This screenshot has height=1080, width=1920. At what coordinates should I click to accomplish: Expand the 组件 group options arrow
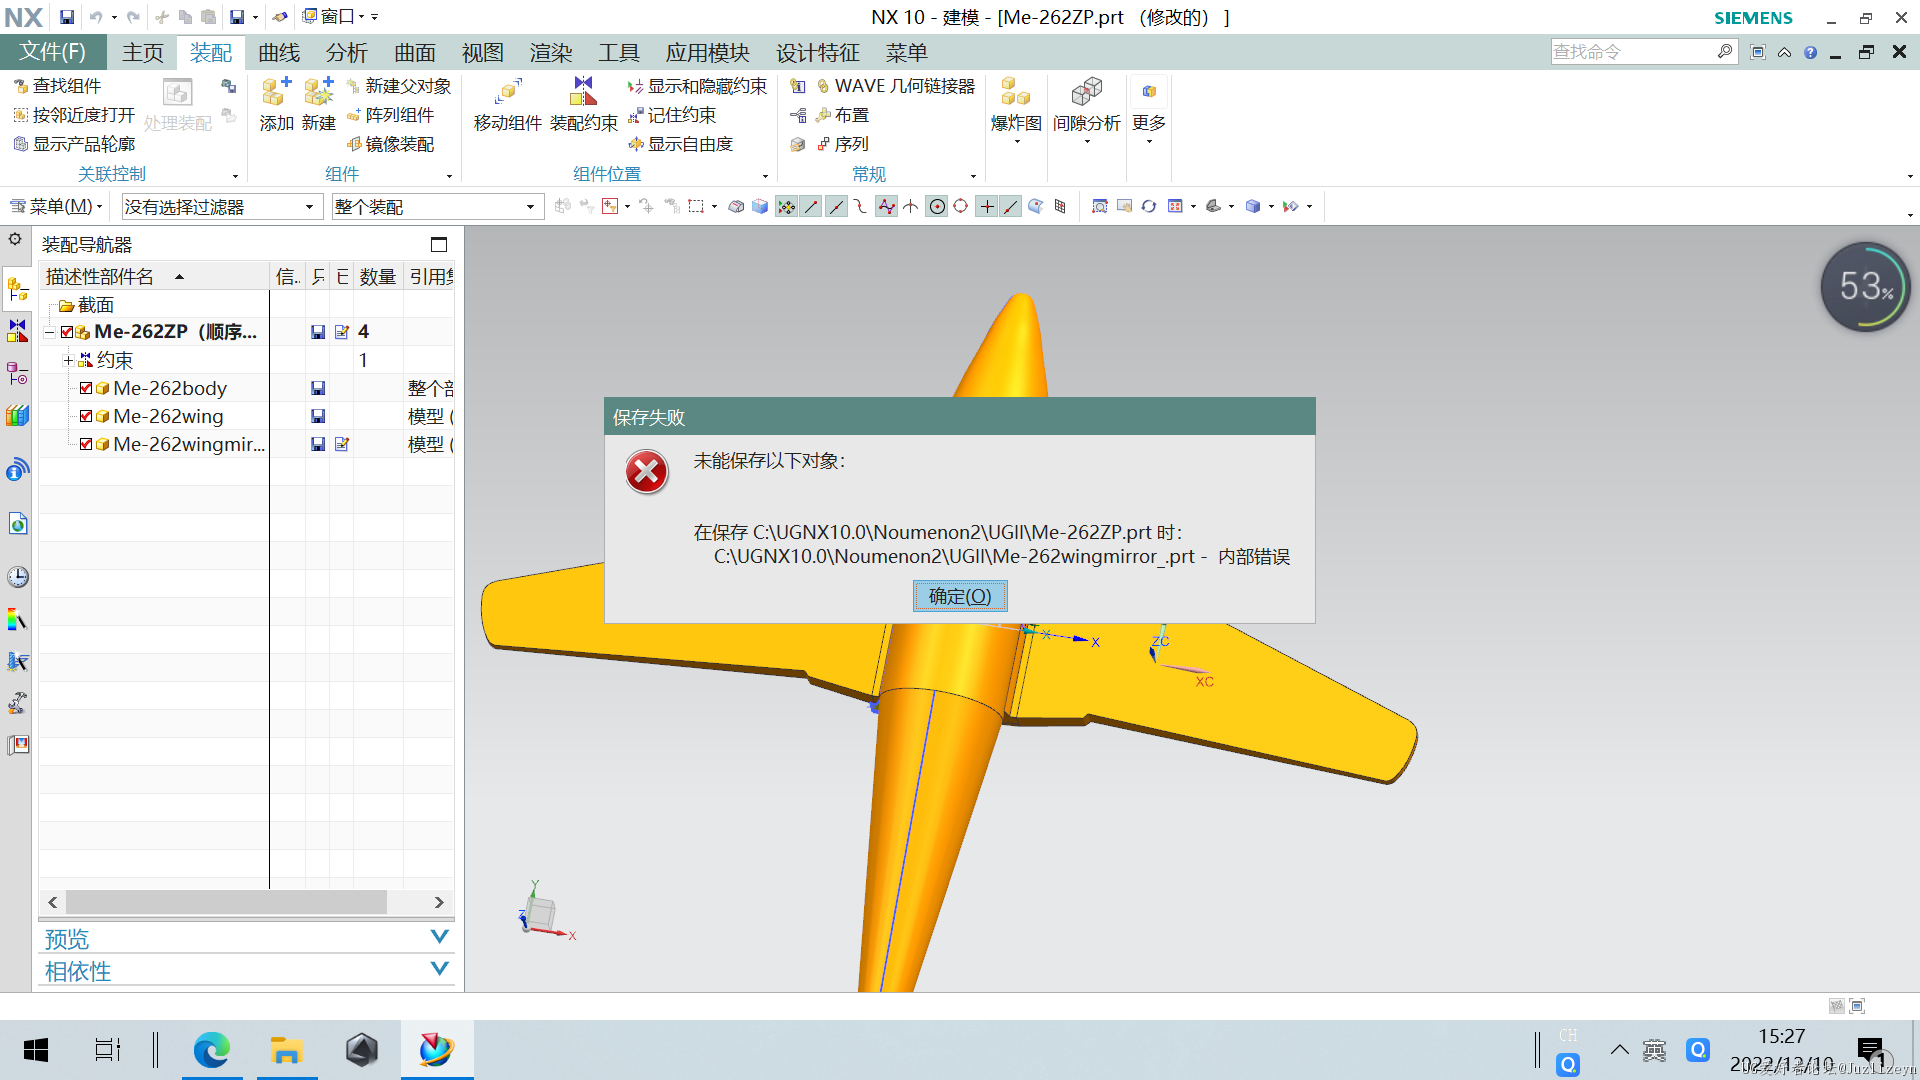click(449, 176)
